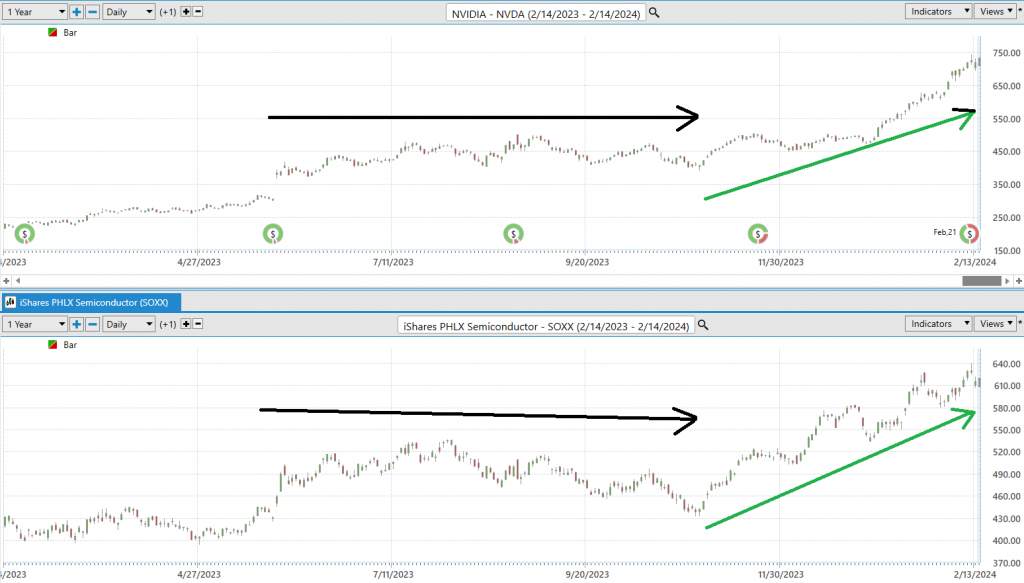Click the chart icon on SOXX tab
This screenshot has height=583, width=1024.
pyautogui.click(x=10, y=302)
